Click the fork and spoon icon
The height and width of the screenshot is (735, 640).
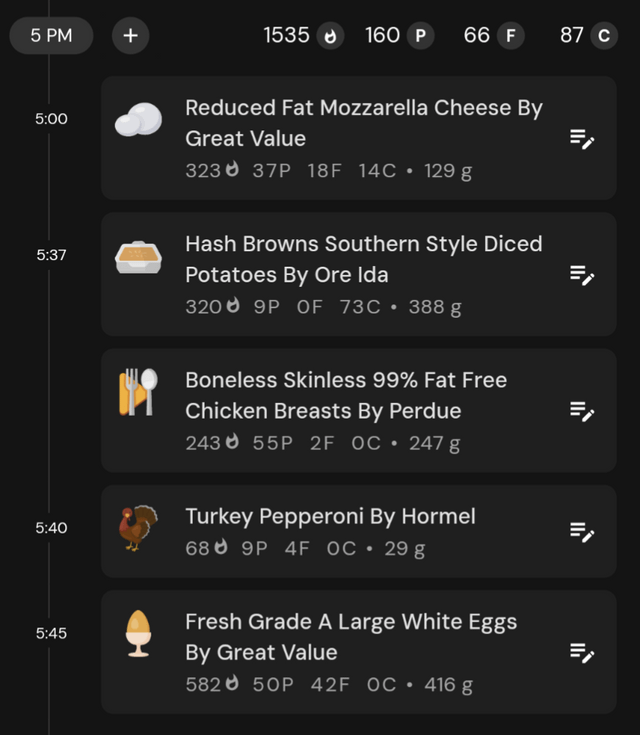pos(138,392)
